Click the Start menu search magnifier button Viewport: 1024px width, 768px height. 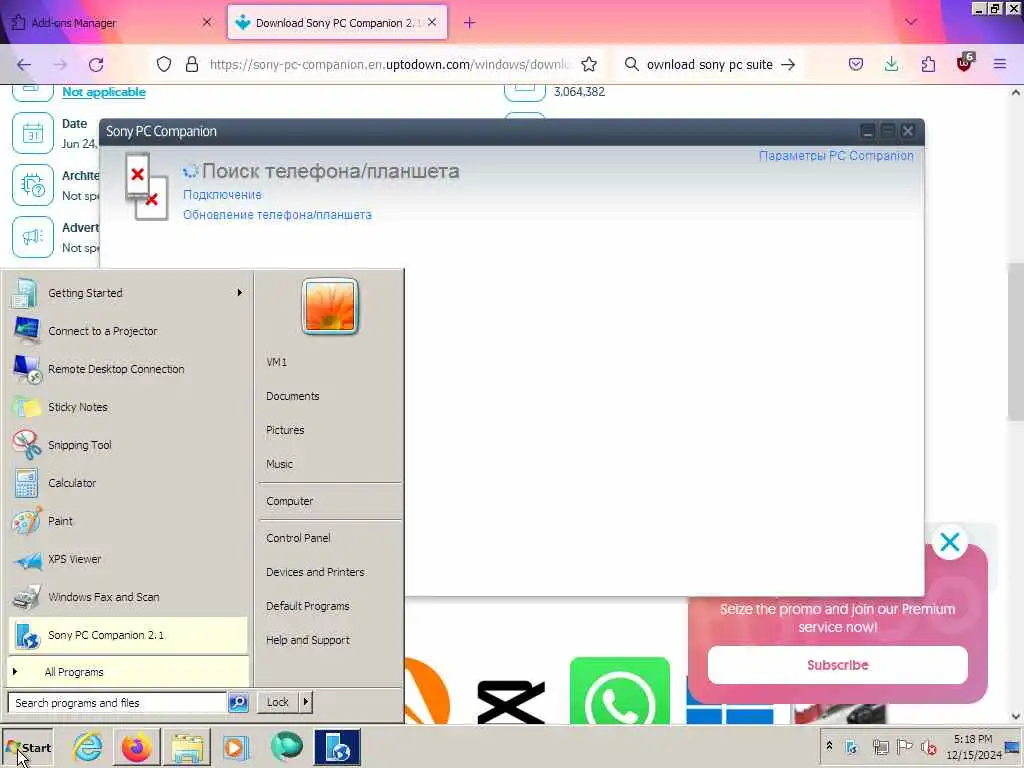click(x=238, y=703)
